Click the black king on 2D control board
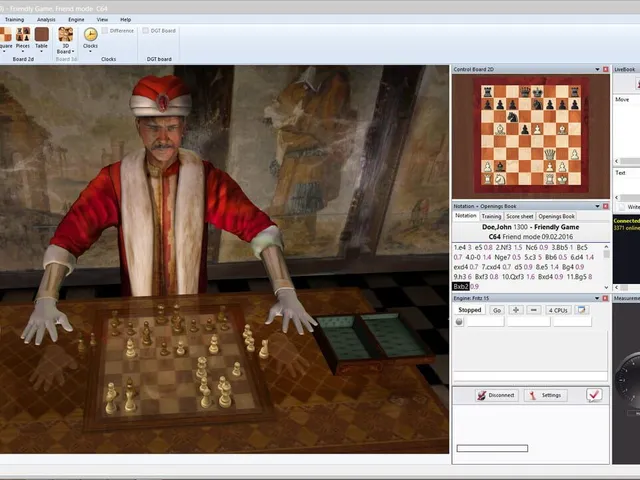The width and height of the screenshot is (640, 480). (538, 92)
